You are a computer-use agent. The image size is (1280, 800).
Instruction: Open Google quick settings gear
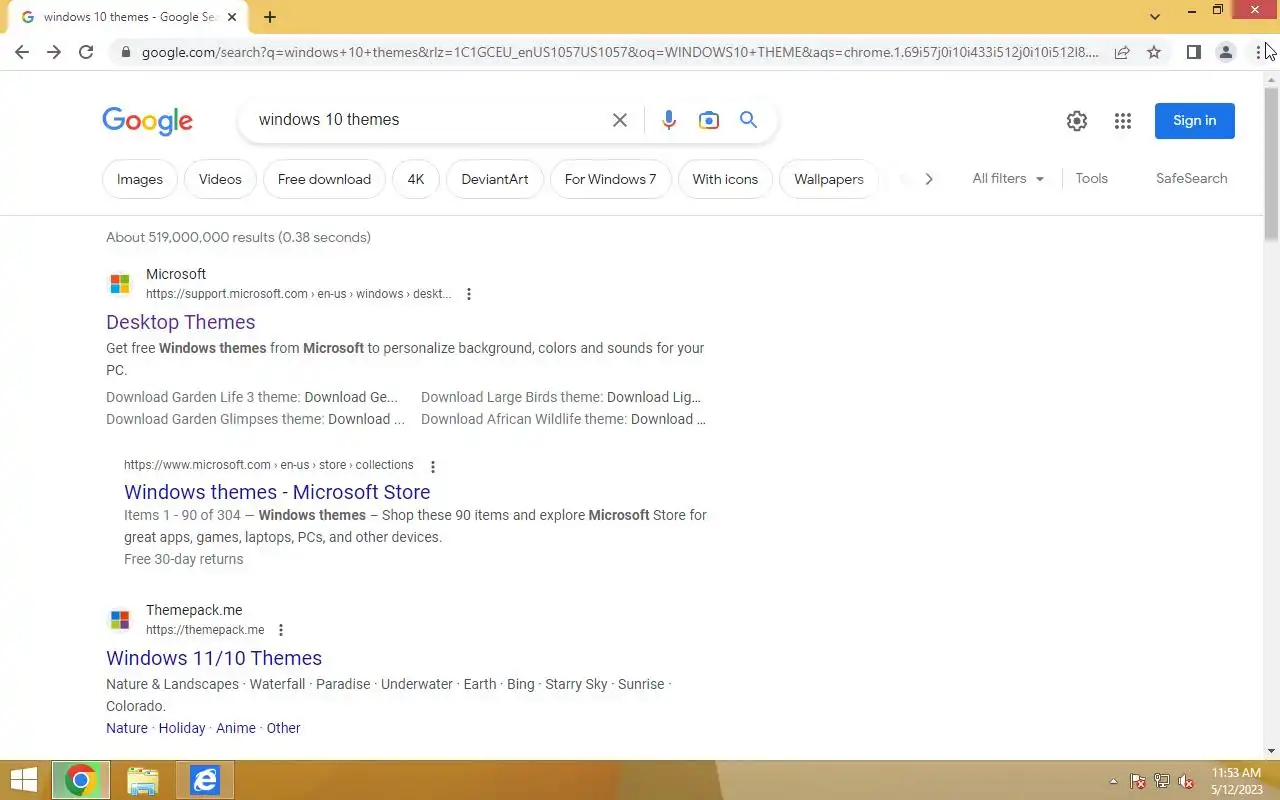click(x=1077, y=121)
